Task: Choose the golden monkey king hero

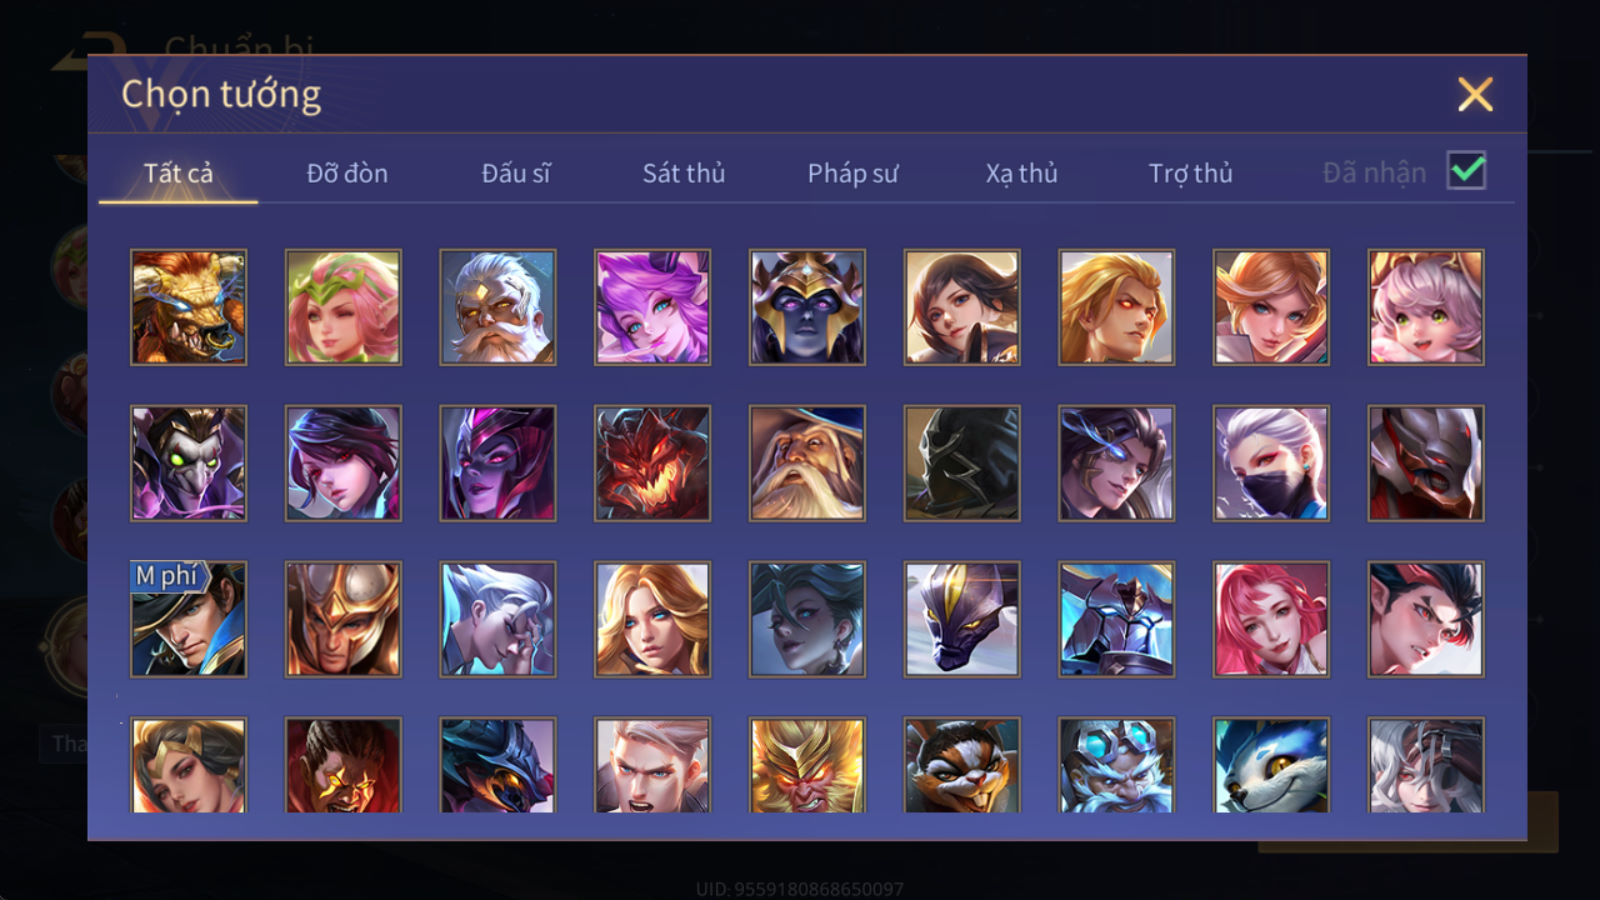Action: [807, 765]
